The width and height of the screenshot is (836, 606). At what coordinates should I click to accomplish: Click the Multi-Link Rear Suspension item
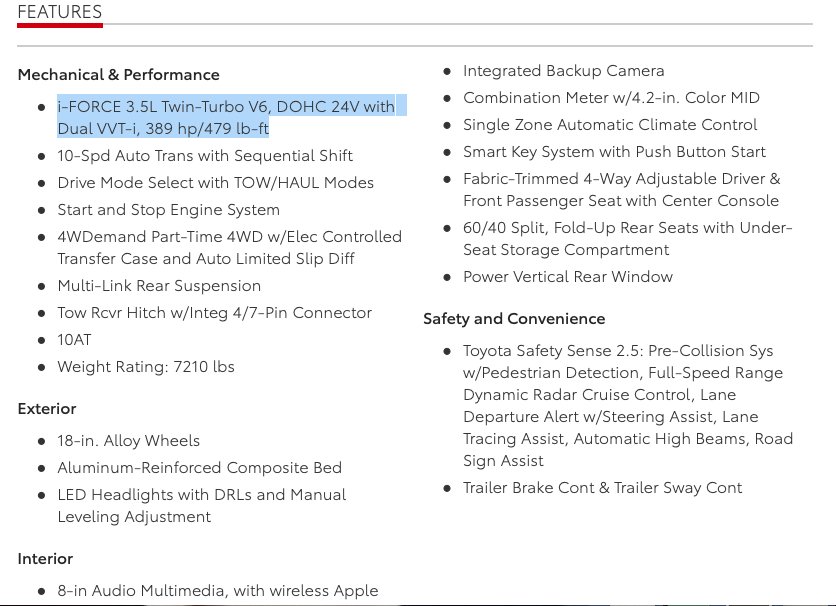coord(159,286)
